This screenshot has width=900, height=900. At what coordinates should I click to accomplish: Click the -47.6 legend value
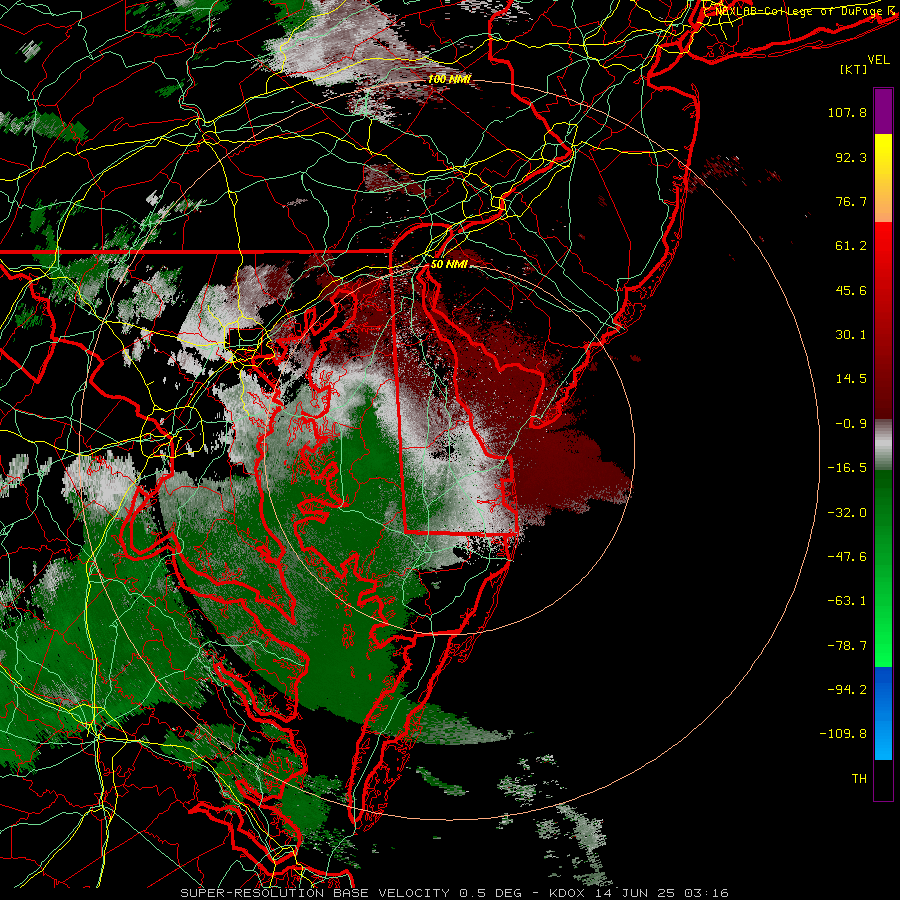click(847, 557)
